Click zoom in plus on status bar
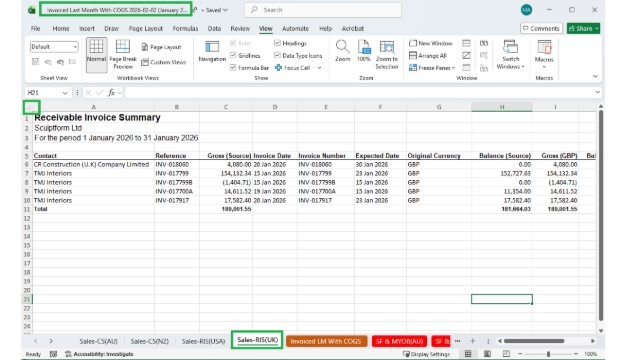The image size is (640, 360). (x=576, y=354)
